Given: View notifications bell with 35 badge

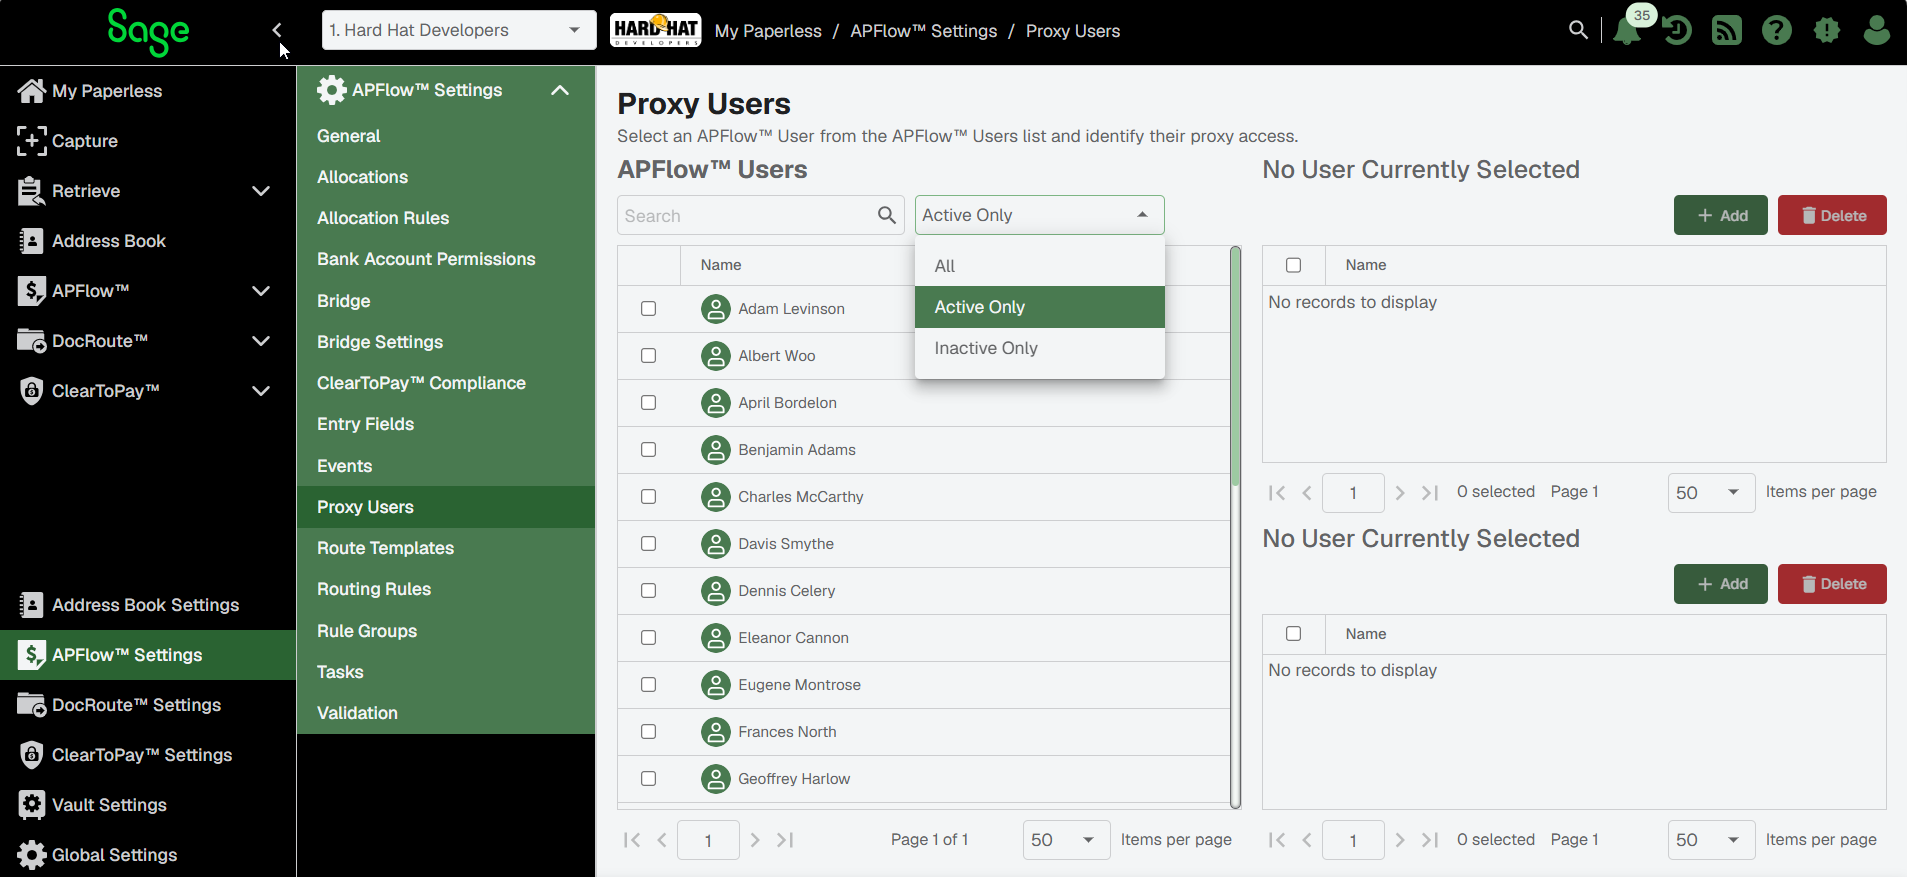Looking at the screenshot, I should pyautogui.click(x=1627, y=30).
